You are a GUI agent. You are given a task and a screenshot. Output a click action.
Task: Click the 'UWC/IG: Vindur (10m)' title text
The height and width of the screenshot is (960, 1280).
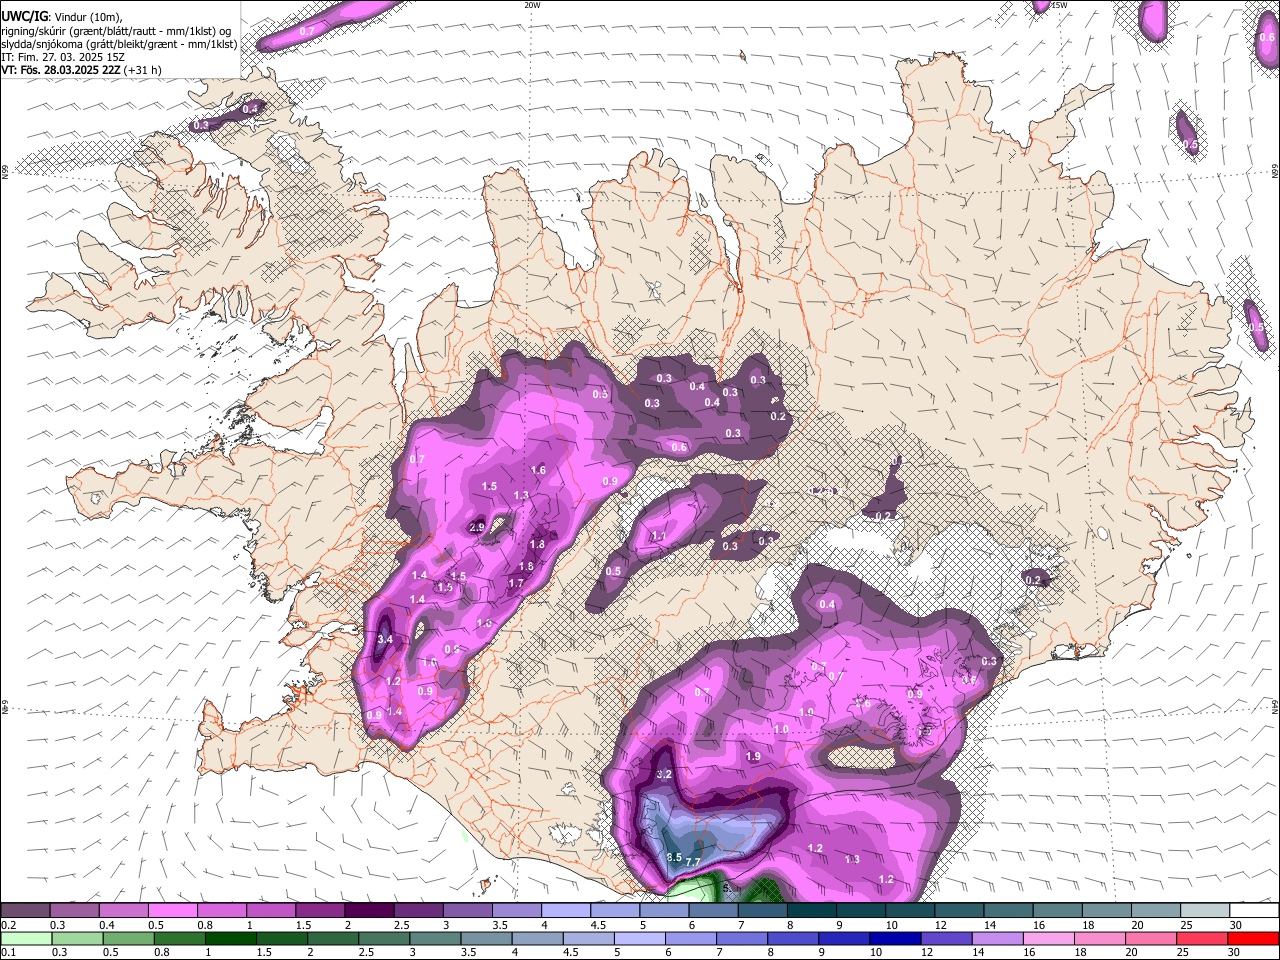tap(62, 17)
